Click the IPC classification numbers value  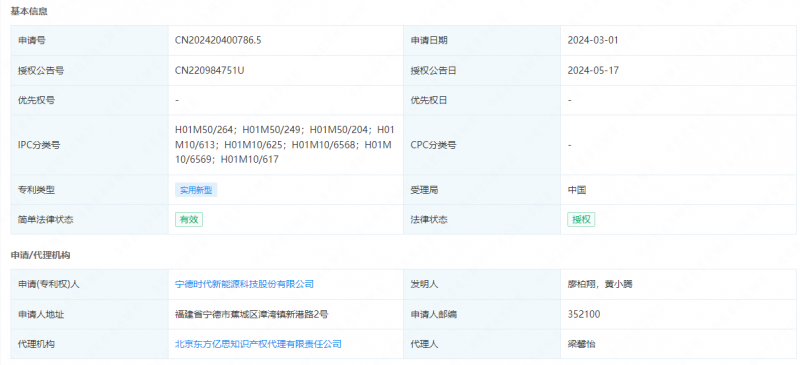tap(285, 145)
